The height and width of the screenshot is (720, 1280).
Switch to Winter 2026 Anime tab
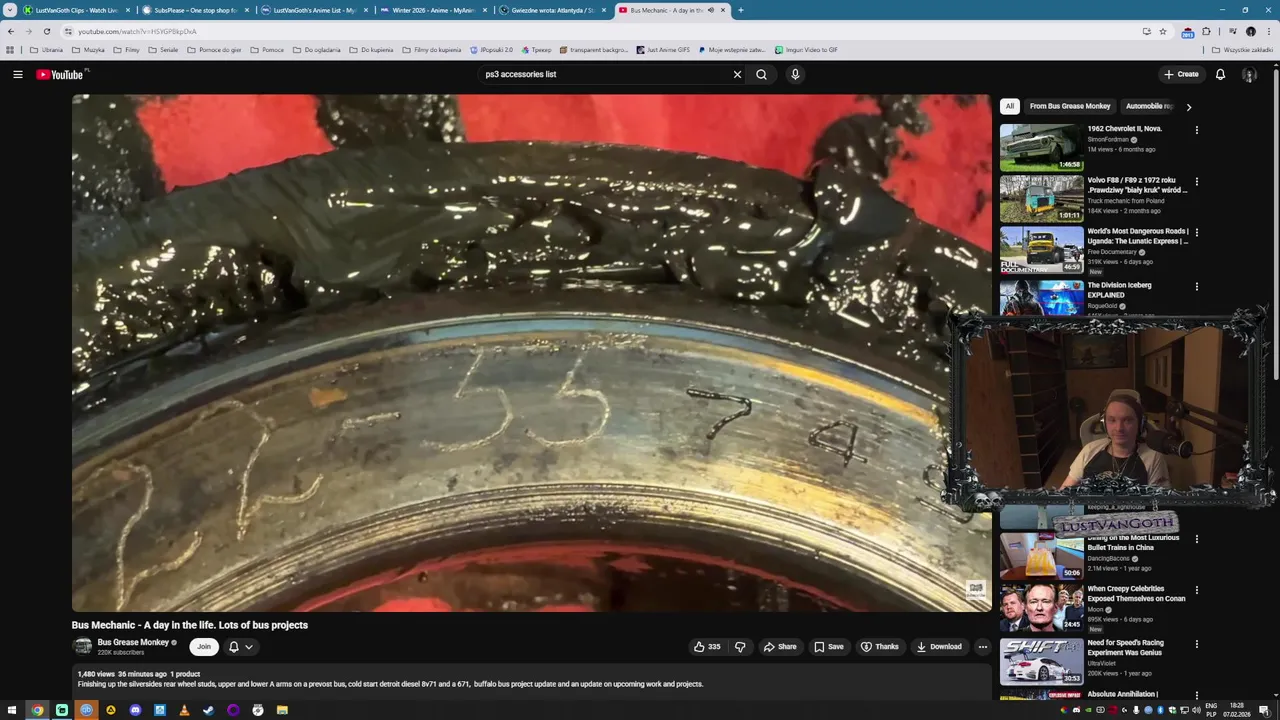pyautogui.click(x=433, y=10)
